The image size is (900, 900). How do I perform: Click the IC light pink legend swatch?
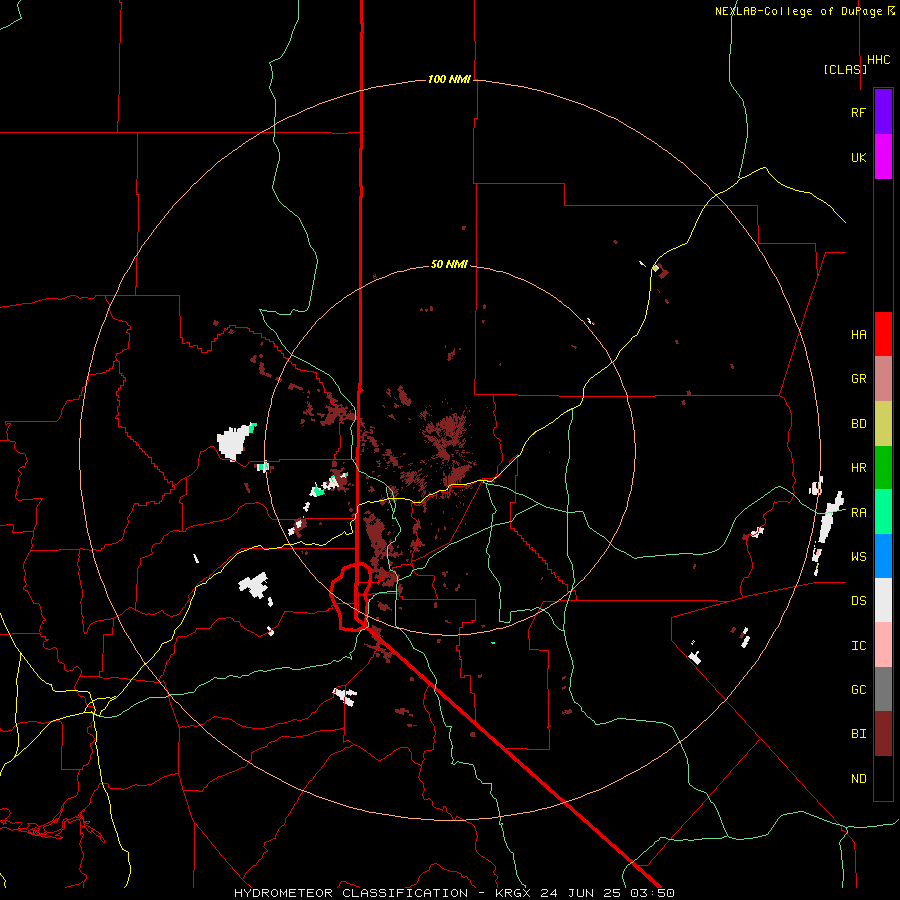tap(883, 645)
